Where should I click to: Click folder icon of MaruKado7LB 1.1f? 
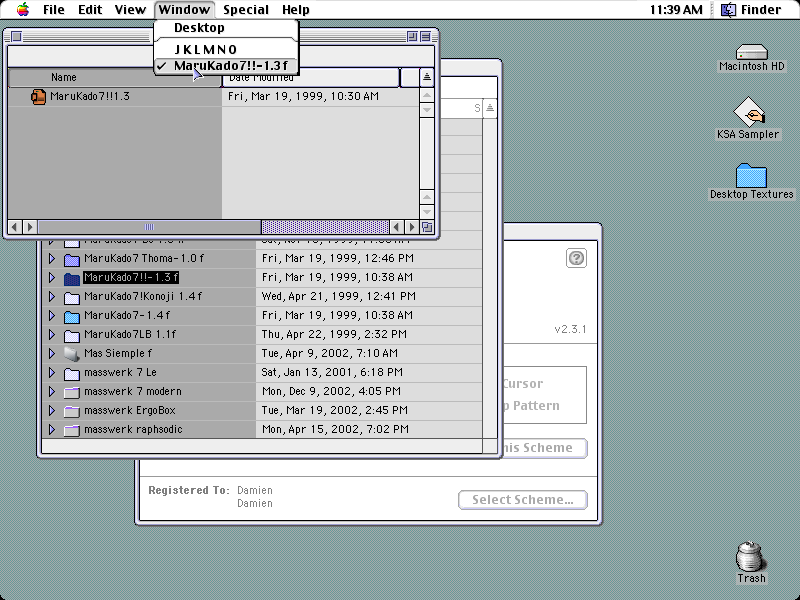72,335
